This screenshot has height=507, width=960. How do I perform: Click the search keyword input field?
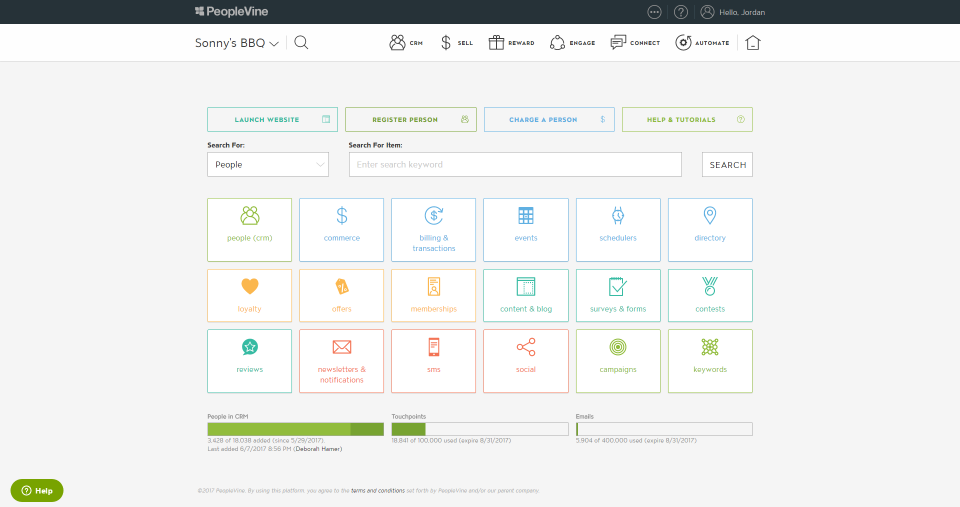point(515,165)
